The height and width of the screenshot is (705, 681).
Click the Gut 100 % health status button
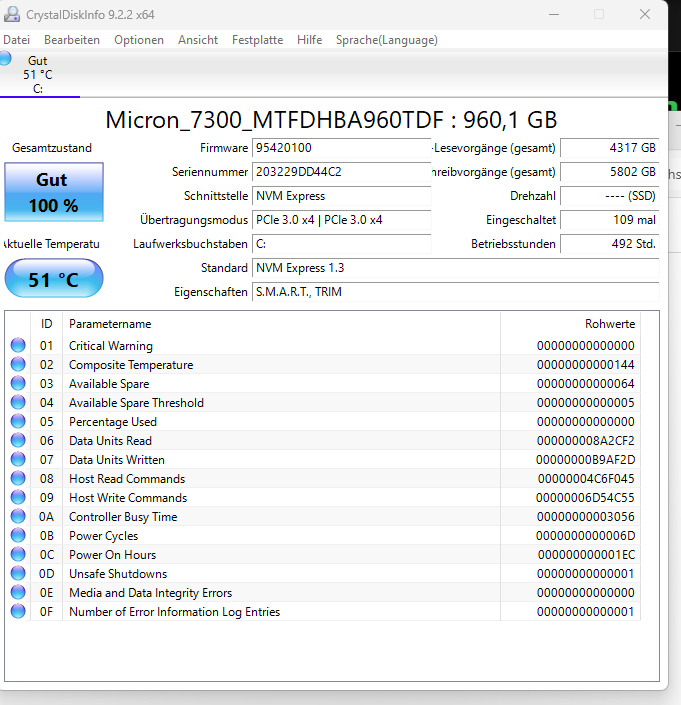(x=54, y=192)
